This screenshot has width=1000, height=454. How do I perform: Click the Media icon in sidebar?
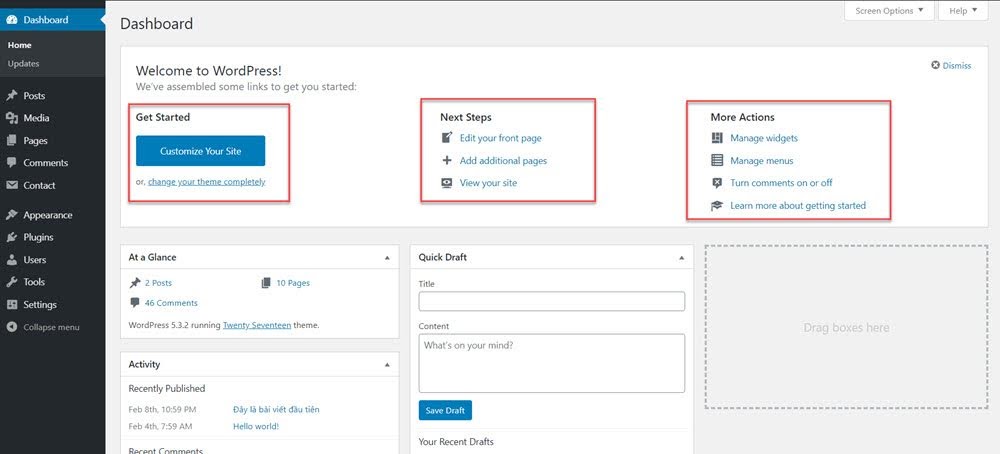tap(11, 118)
